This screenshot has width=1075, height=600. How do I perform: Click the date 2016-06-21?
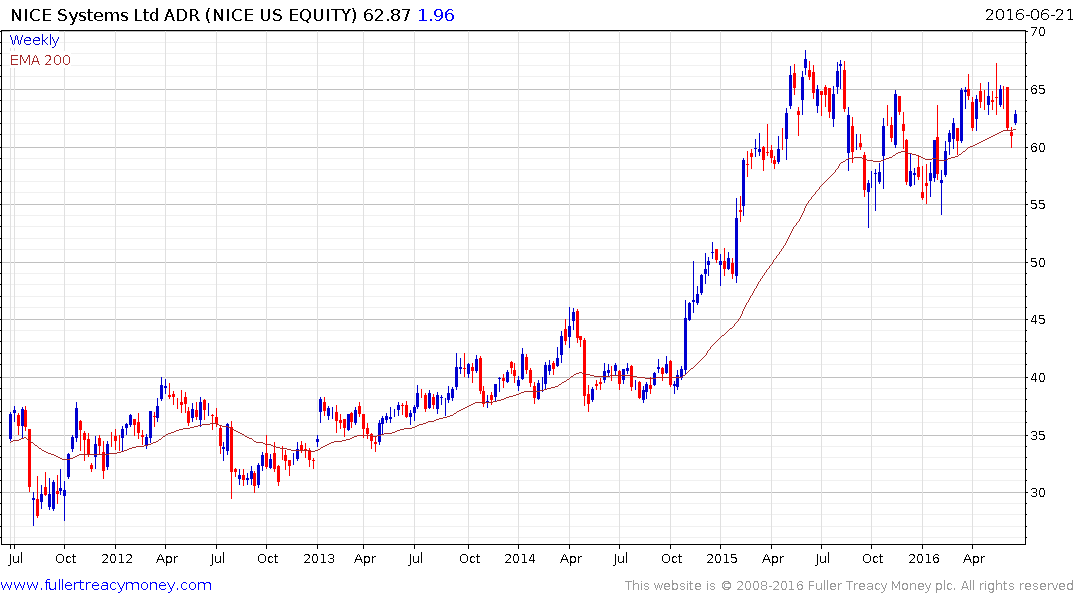pos(1029,15)
